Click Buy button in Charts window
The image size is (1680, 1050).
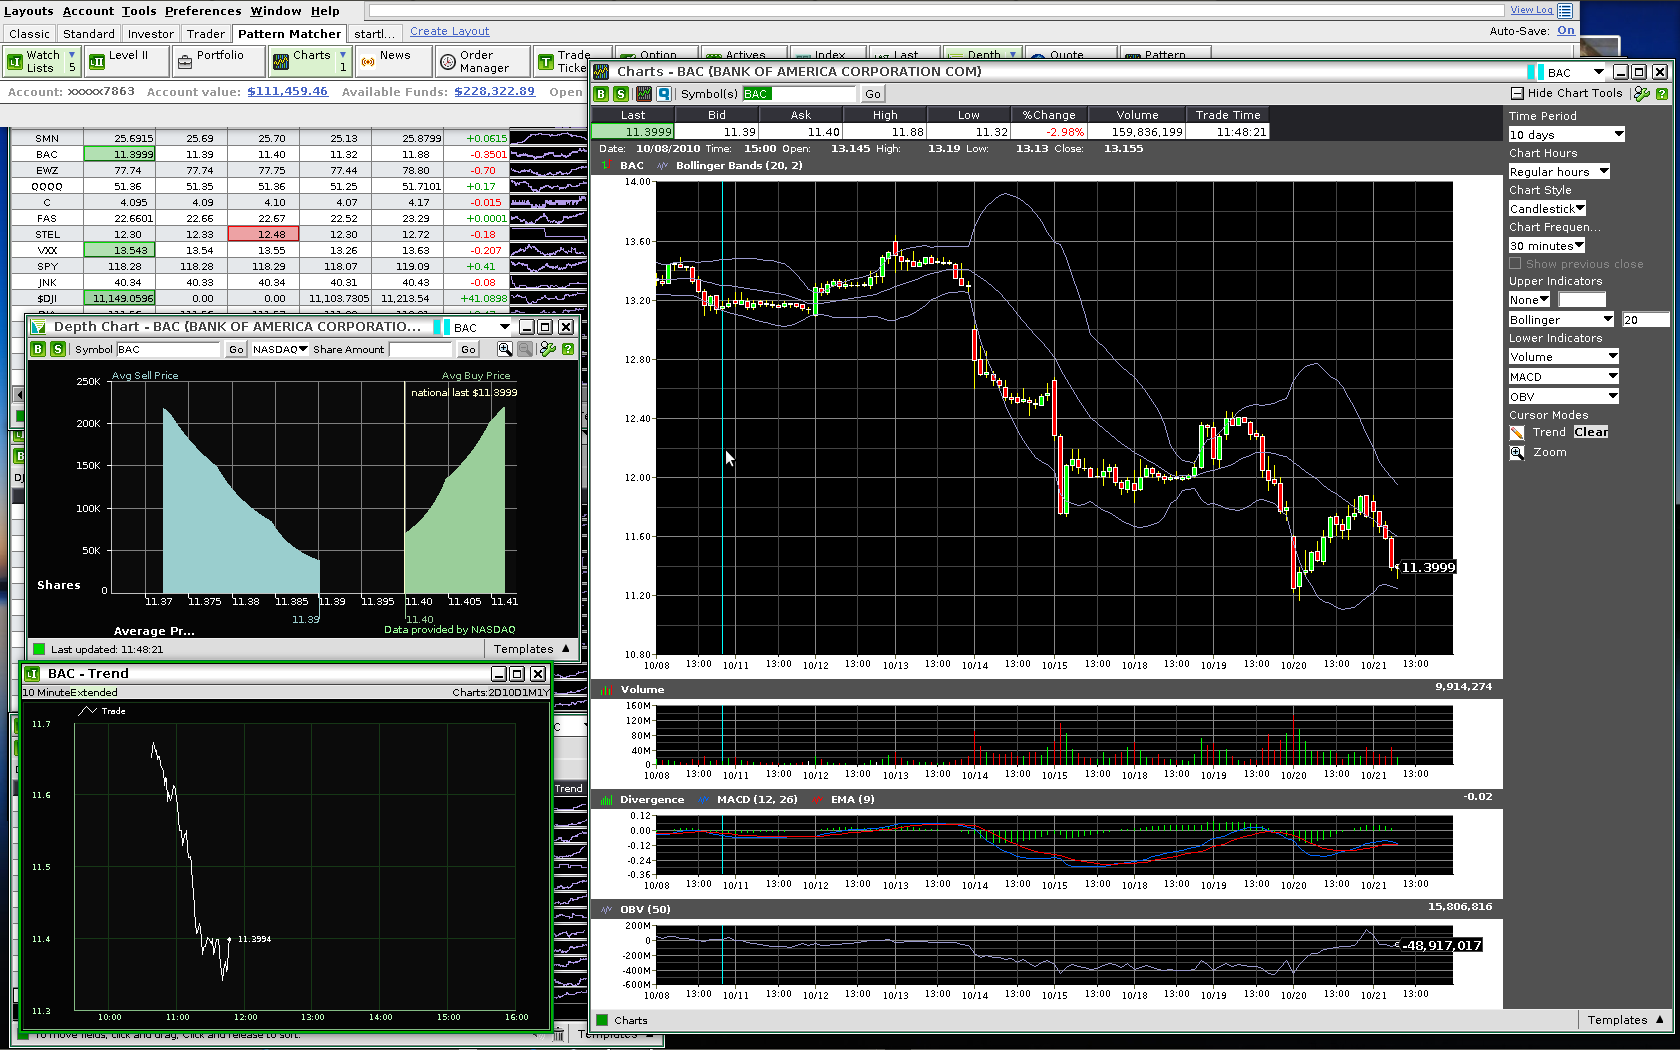tap(601, 94)
